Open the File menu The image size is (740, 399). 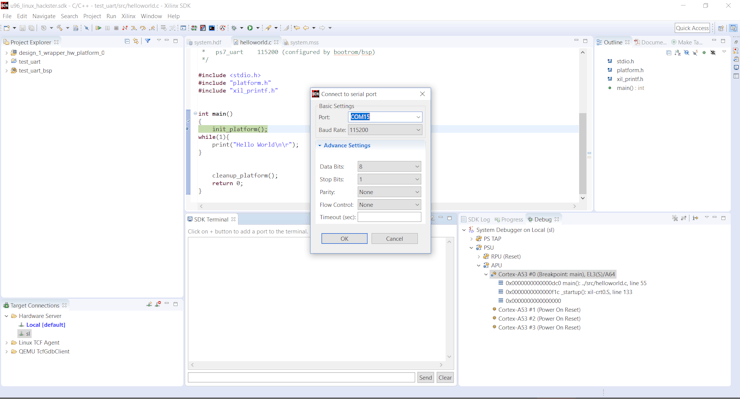coord(7,16)
